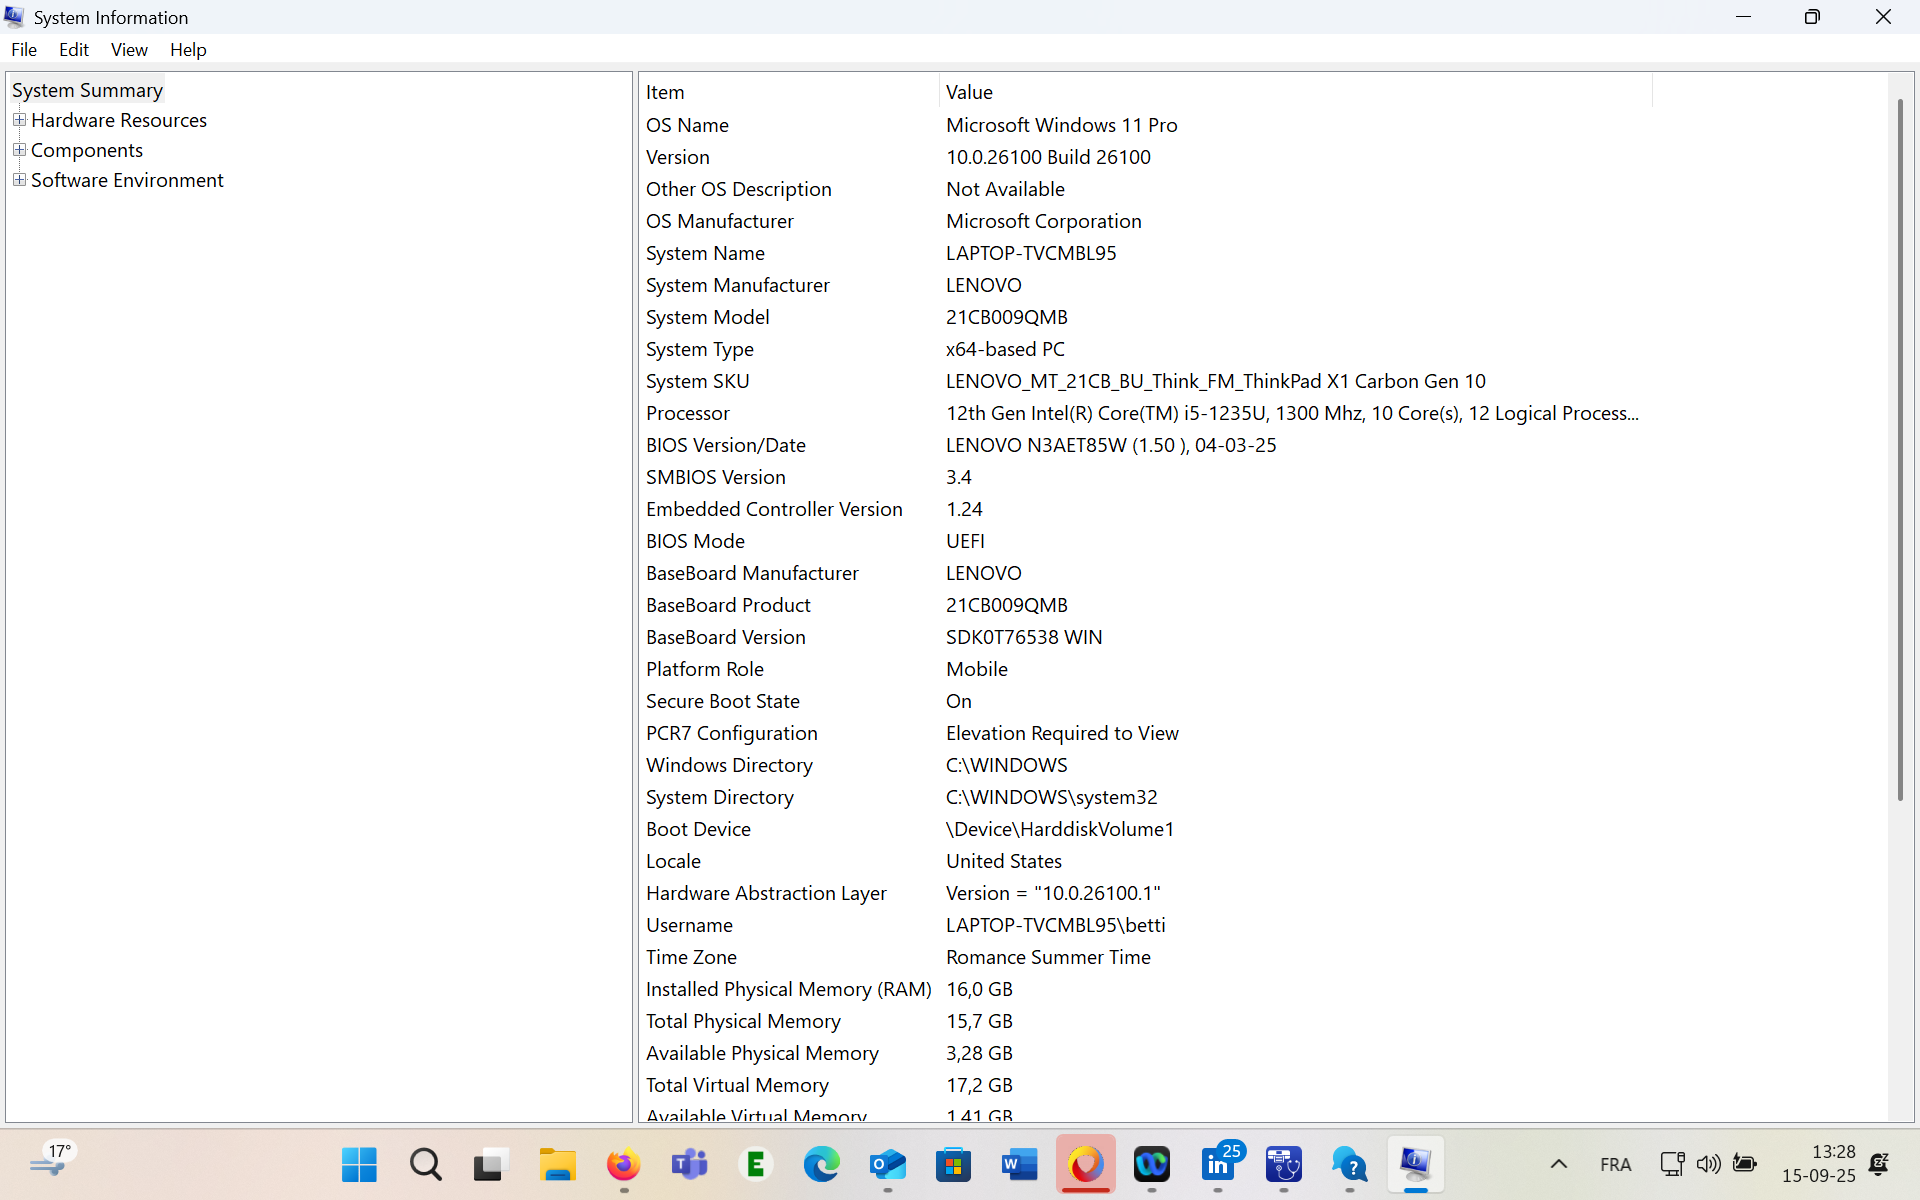The image size is (1920, 1200).
Task: Select System Summary in the tree
Action: (87, 90)
